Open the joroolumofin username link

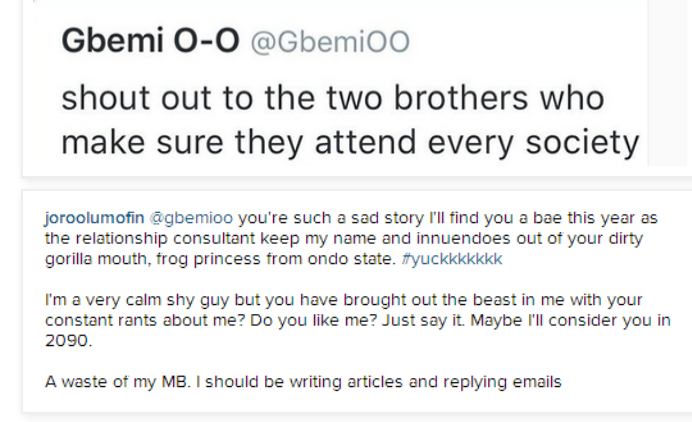(x=94, y=218)
